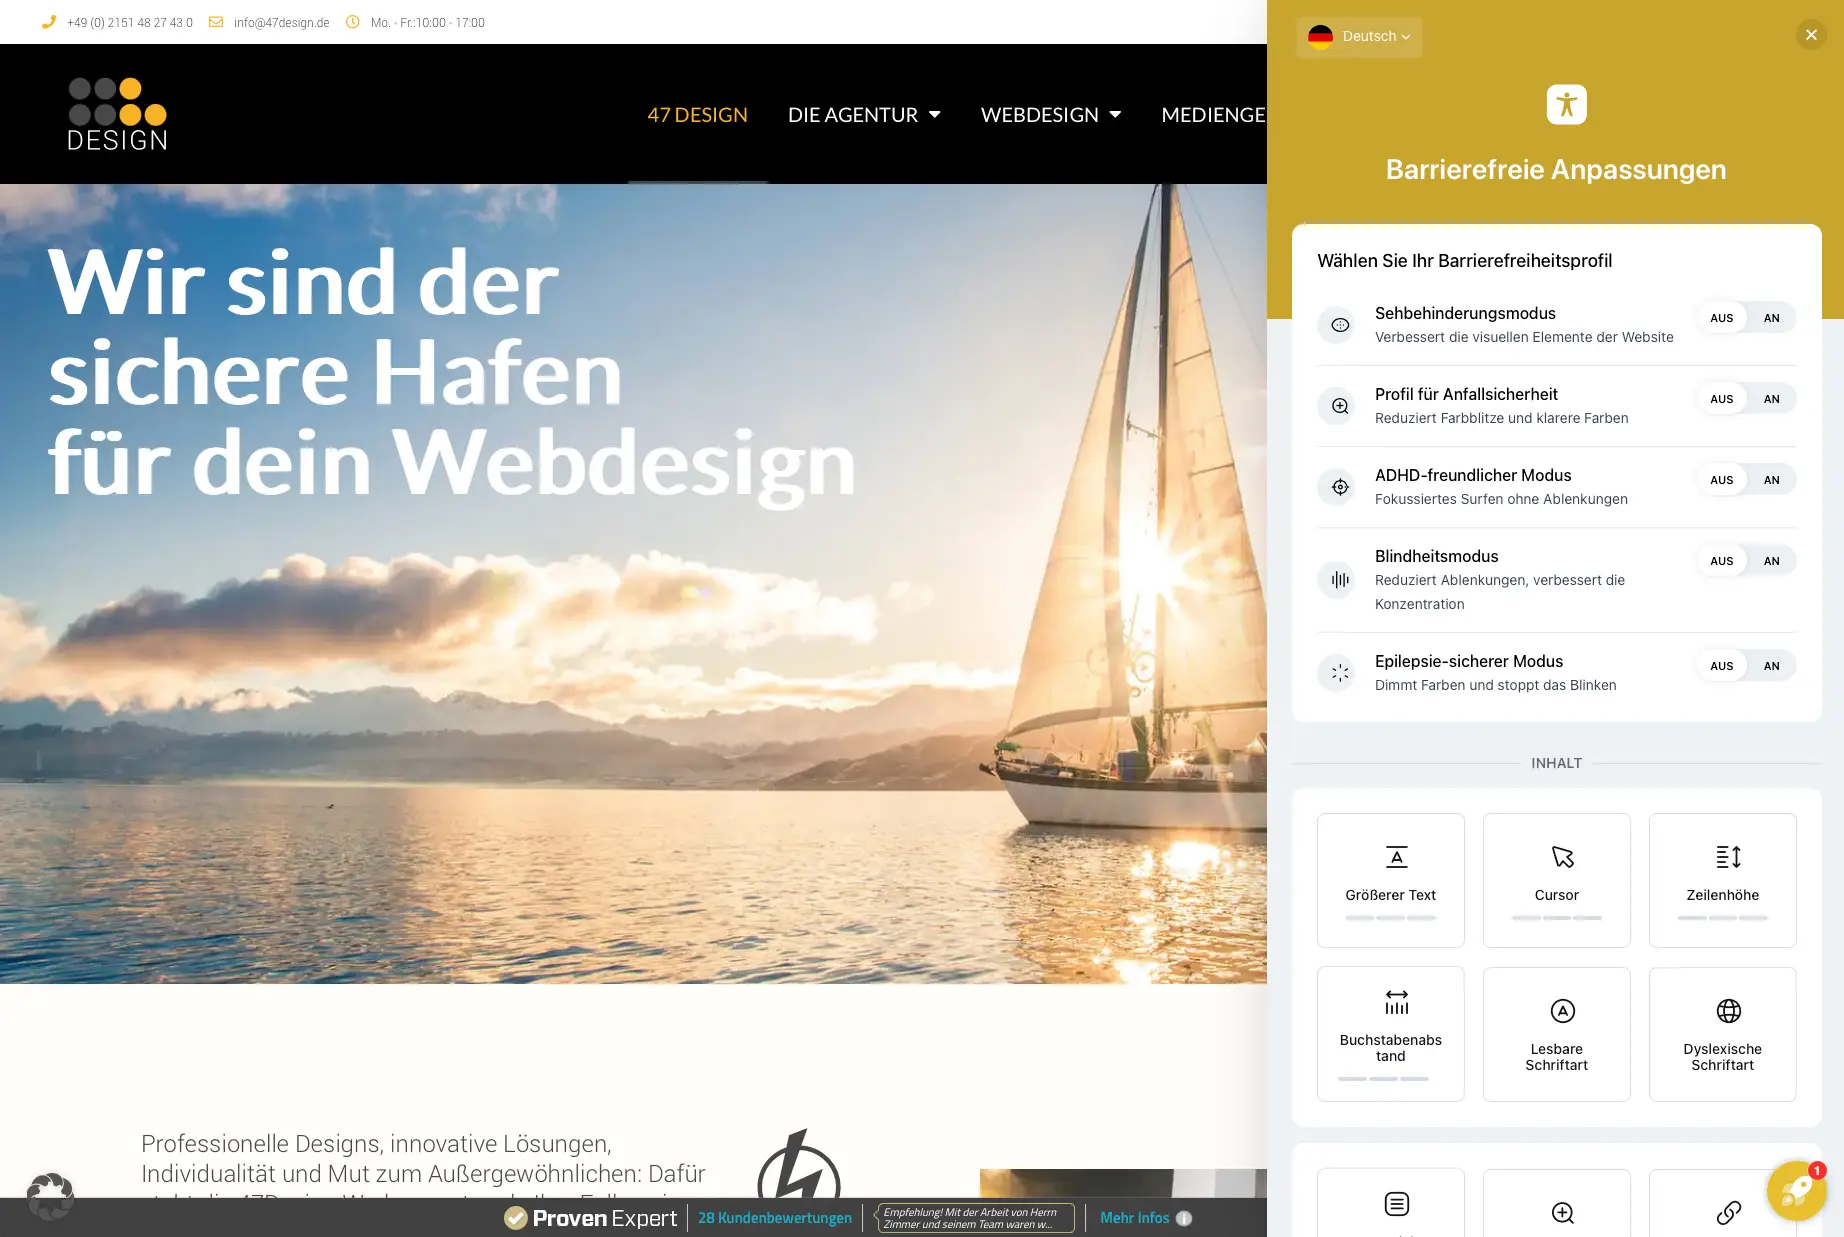
Task: Click the clock opening hours icon
Action: (x=352, y=22)
